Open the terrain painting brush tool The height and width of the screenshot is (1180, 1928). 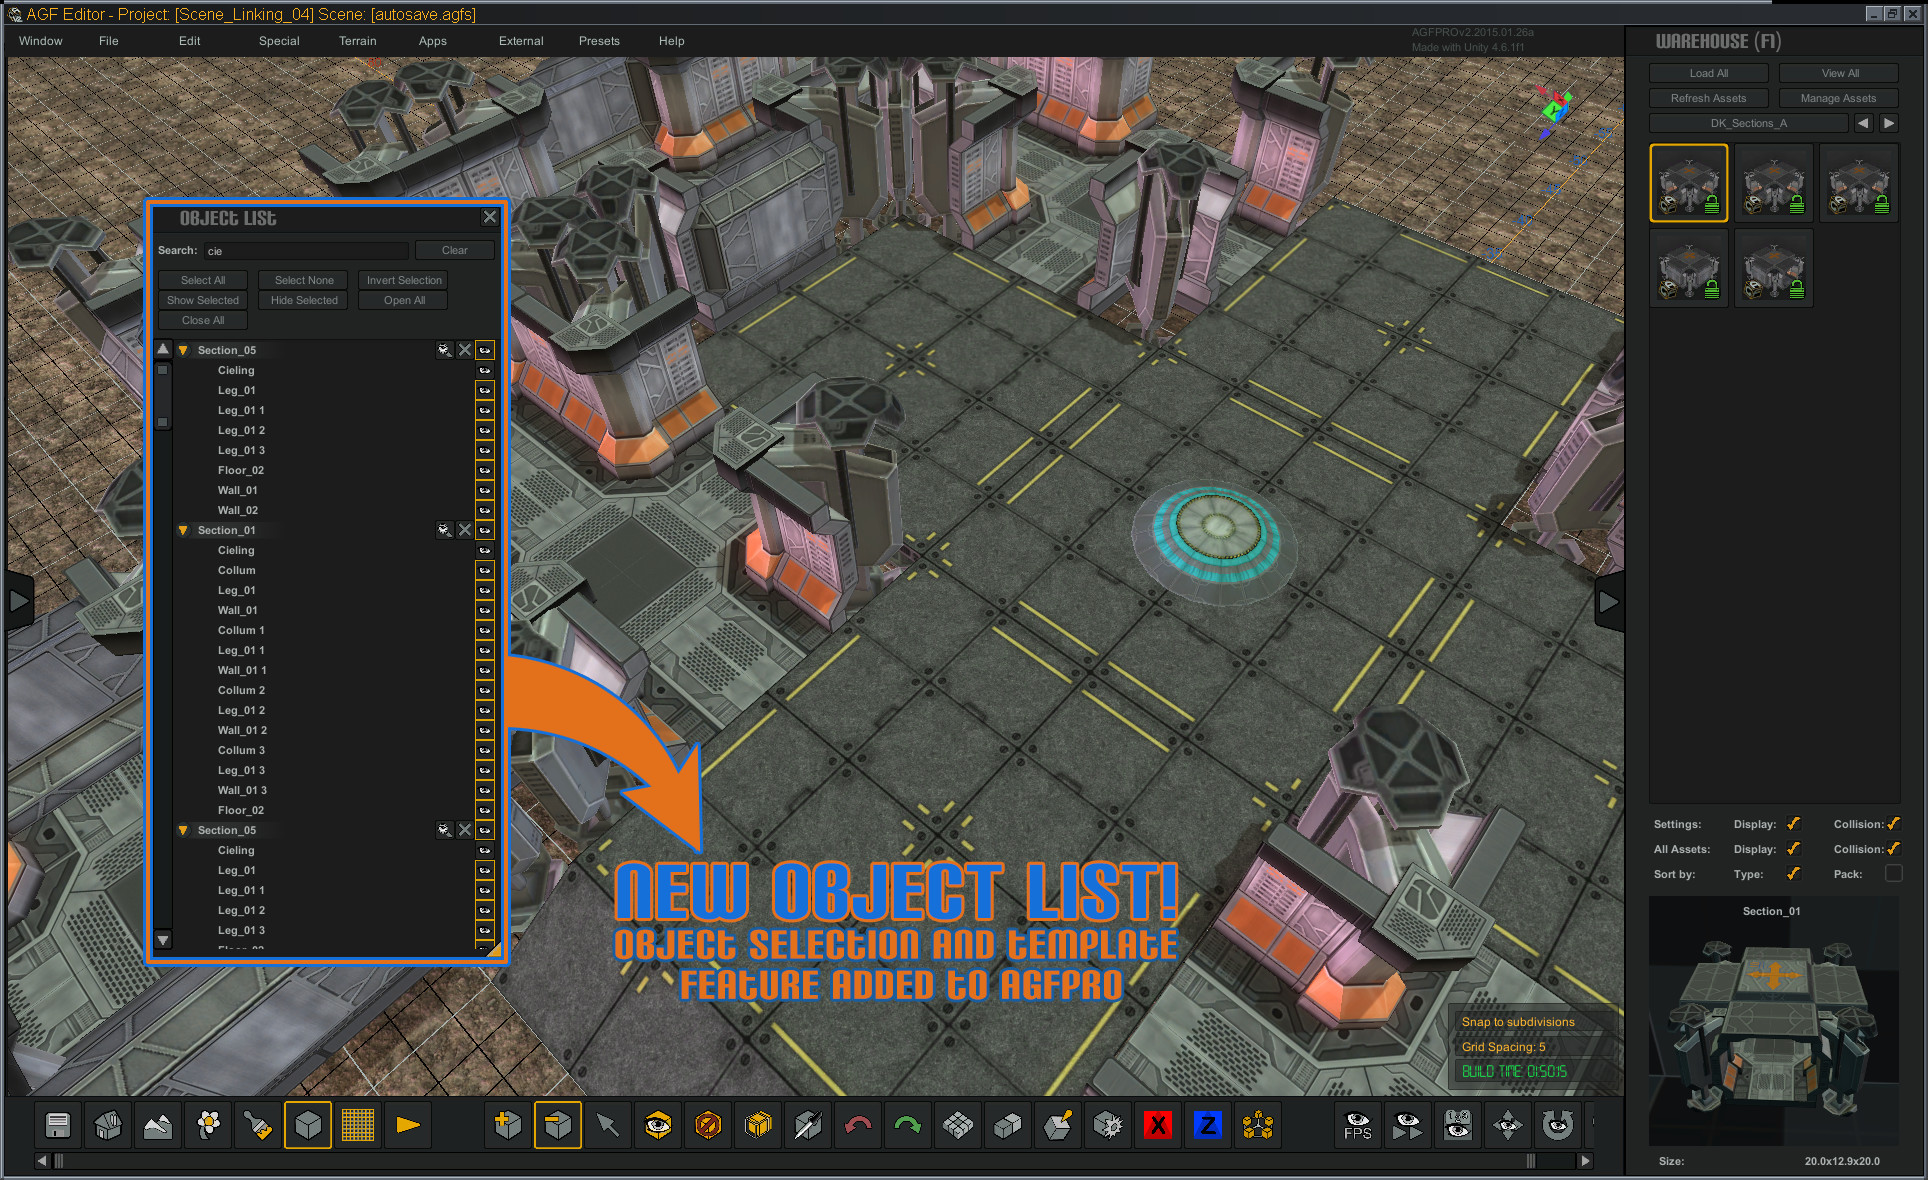(257, 1125)
